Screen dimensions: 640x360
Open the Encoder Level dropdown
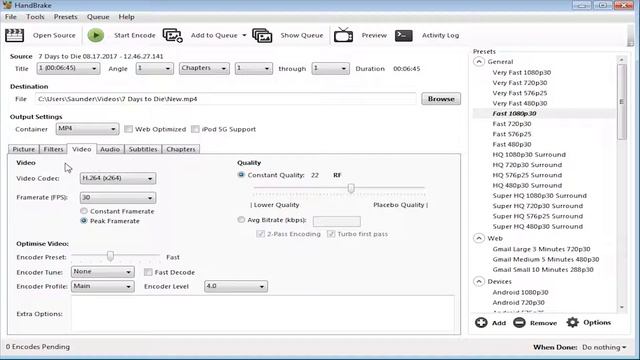(236, 287)
